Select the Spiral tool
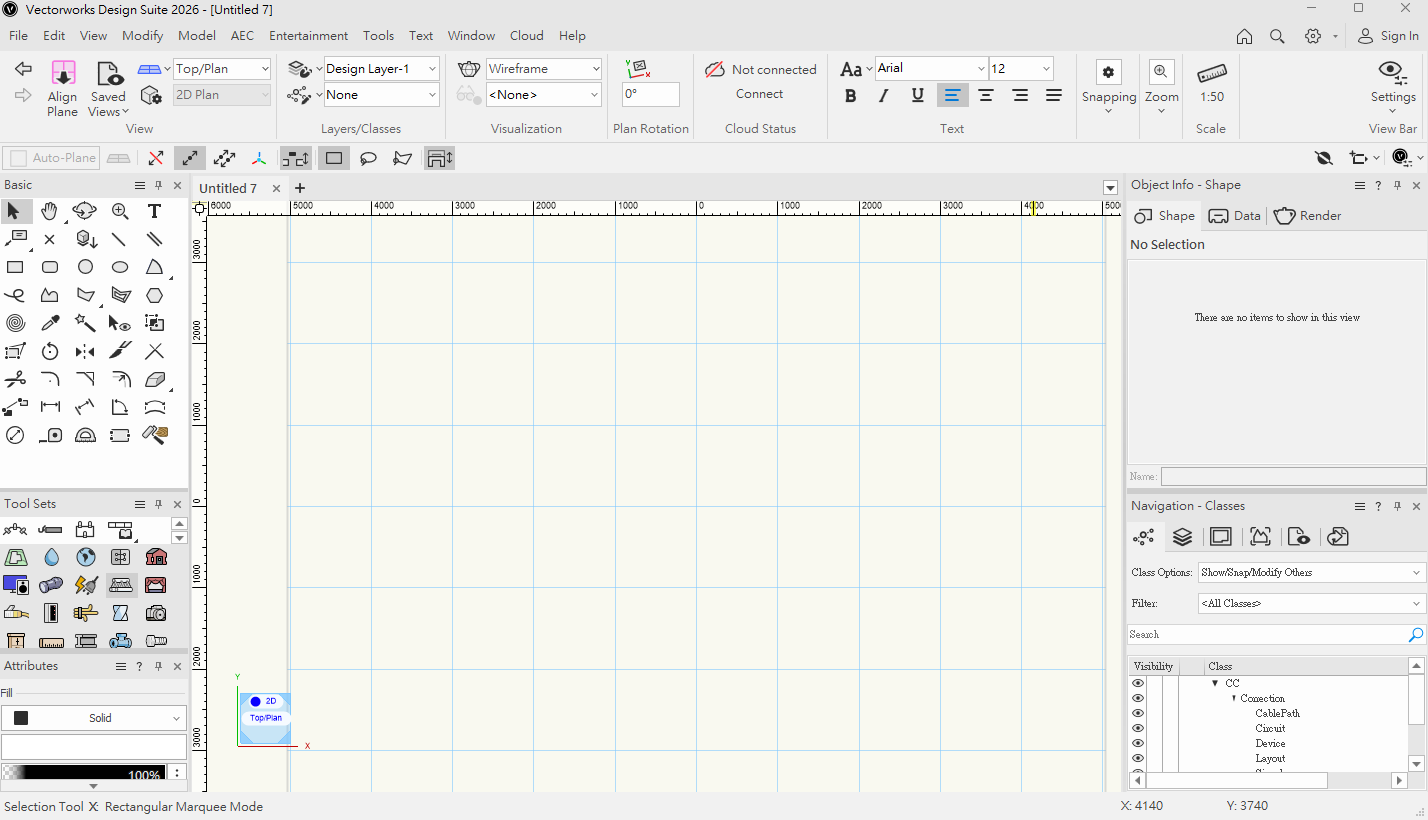This screenshot has width=1428, height=820. (x=15, y=323)
